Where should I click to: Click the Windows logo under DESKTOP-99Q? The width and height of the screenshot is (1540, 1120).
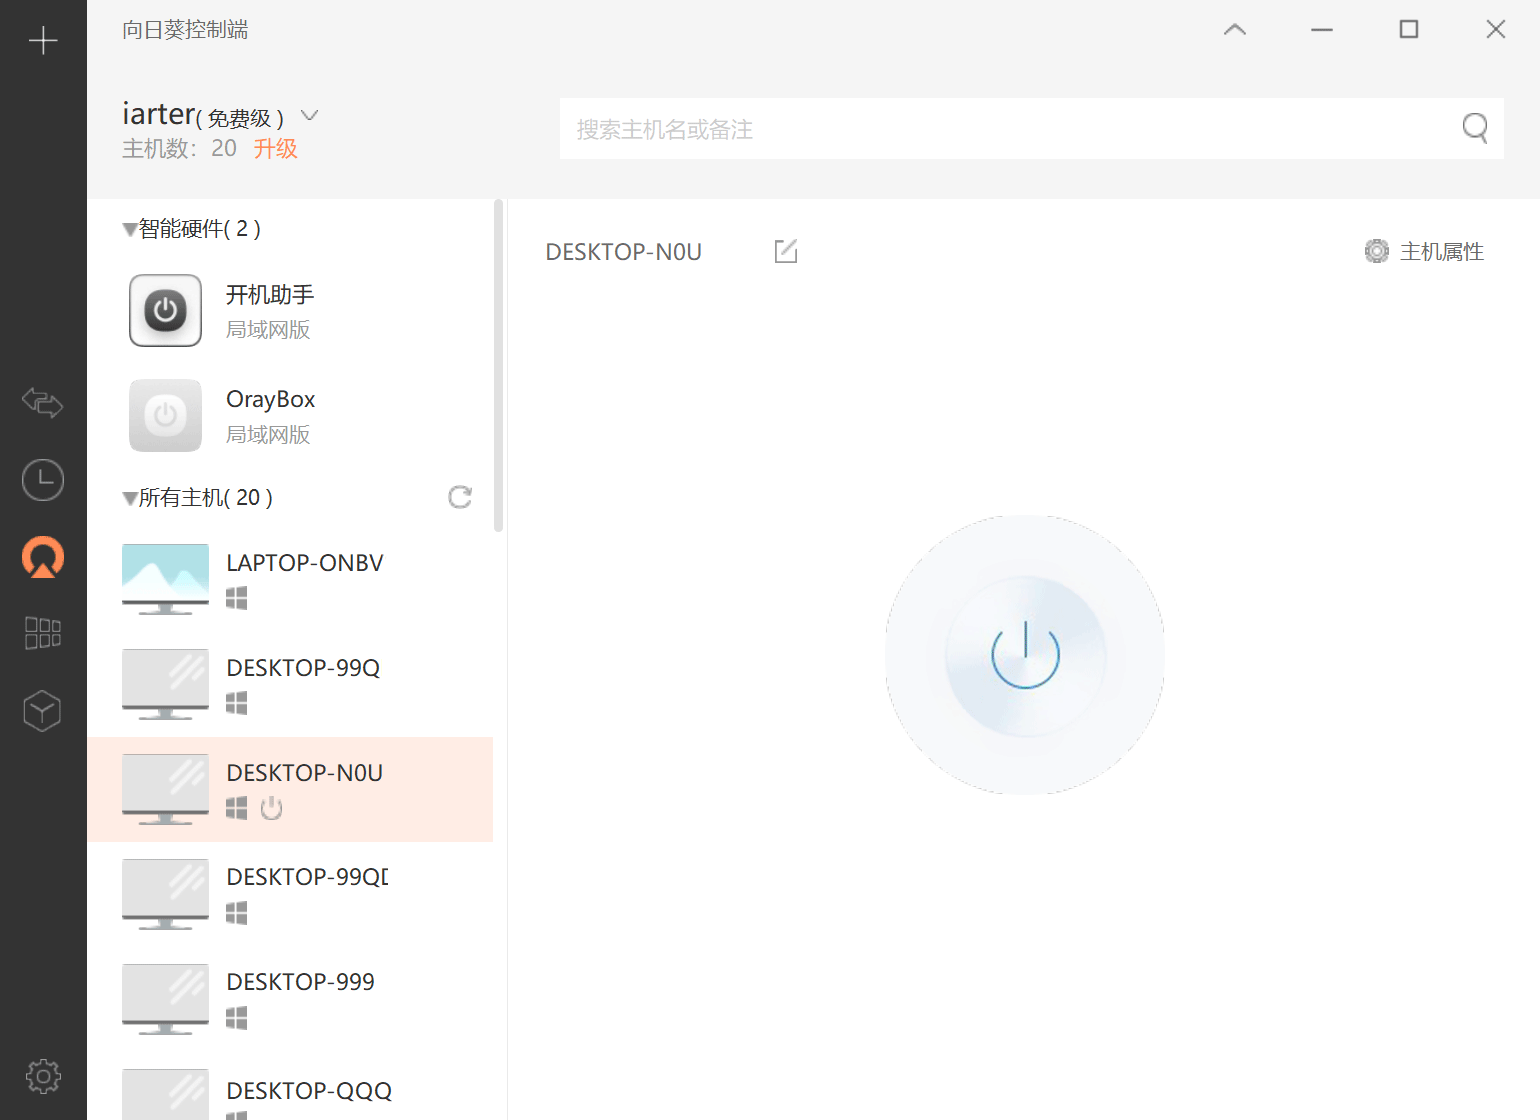coord(237,703)
